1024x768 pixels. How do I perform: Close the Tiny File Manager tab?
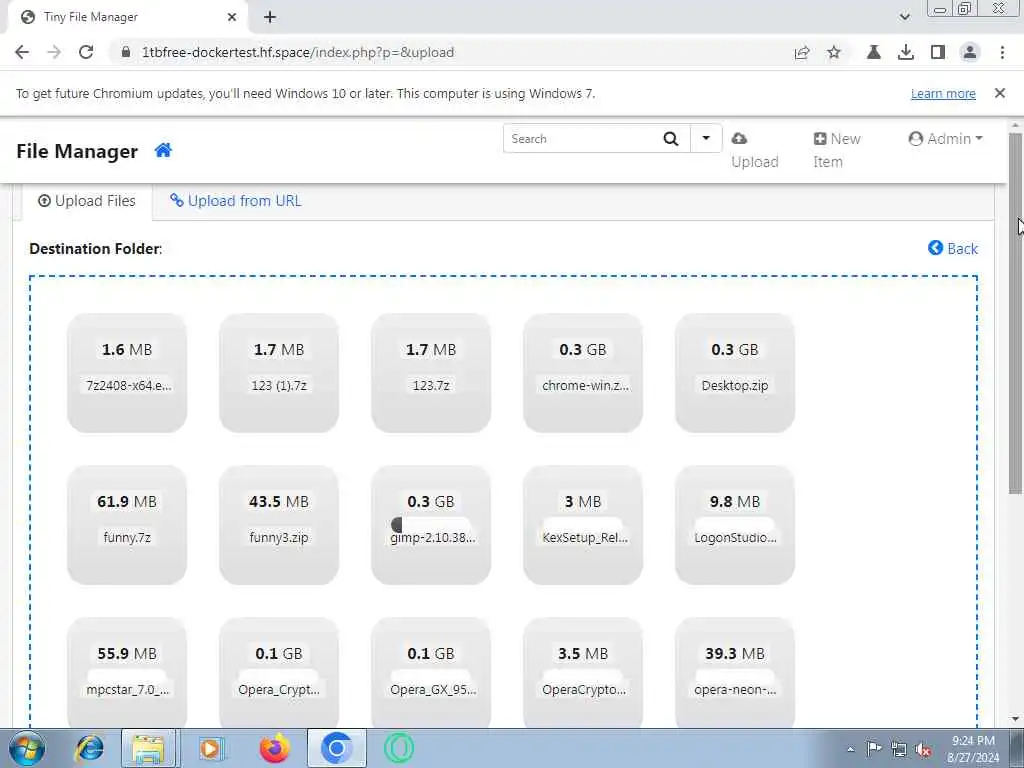click(232, 17)
